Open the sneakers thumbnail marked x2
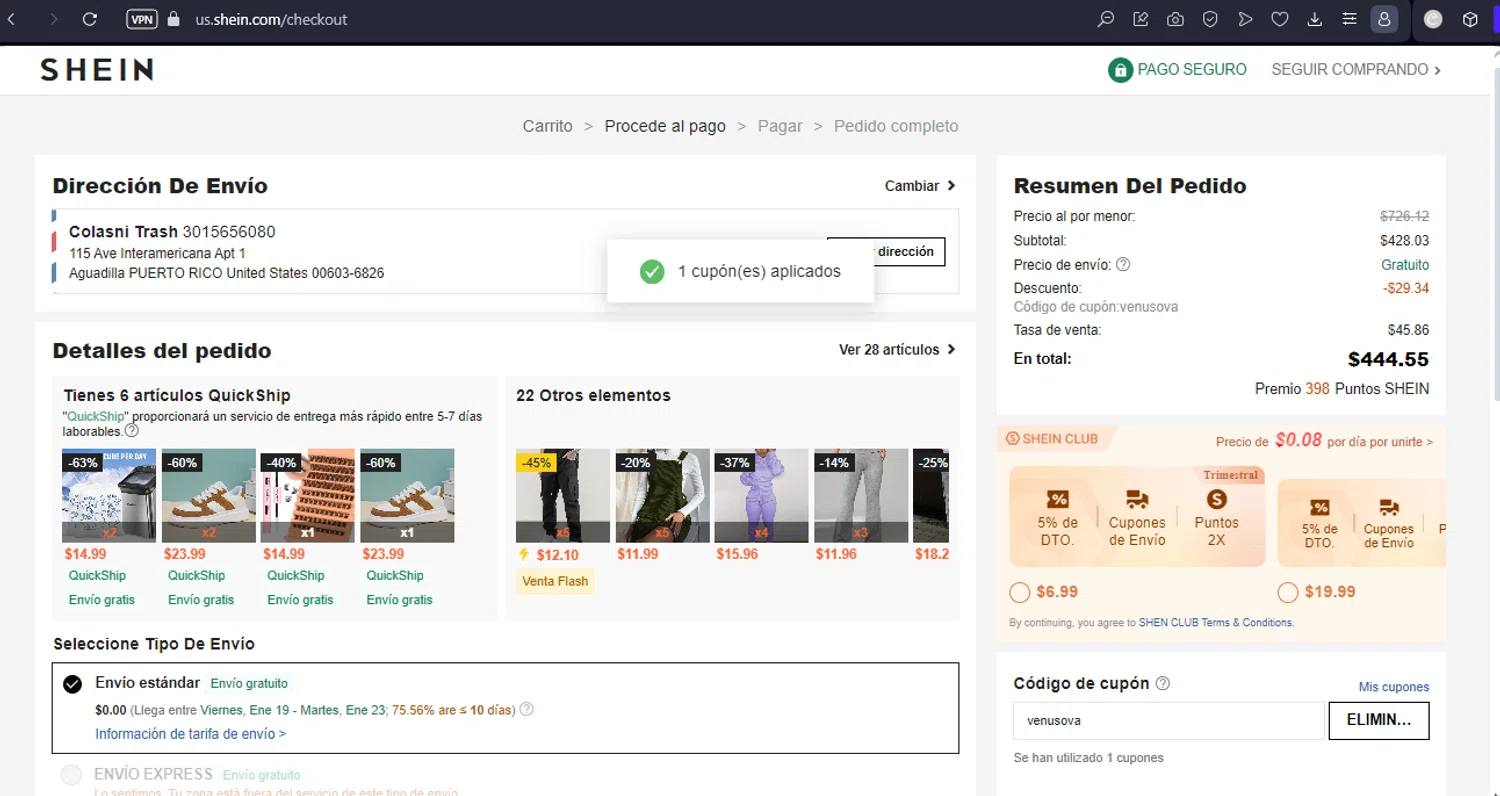This screenshot has width=1500, height=796. (x=209, y=495)
